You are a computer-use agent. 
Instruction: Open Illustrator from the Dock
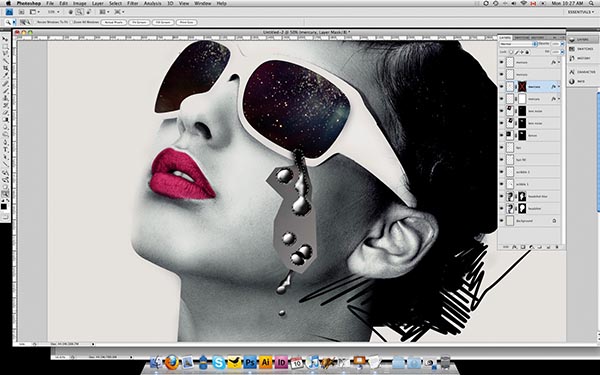pos(266,362)
